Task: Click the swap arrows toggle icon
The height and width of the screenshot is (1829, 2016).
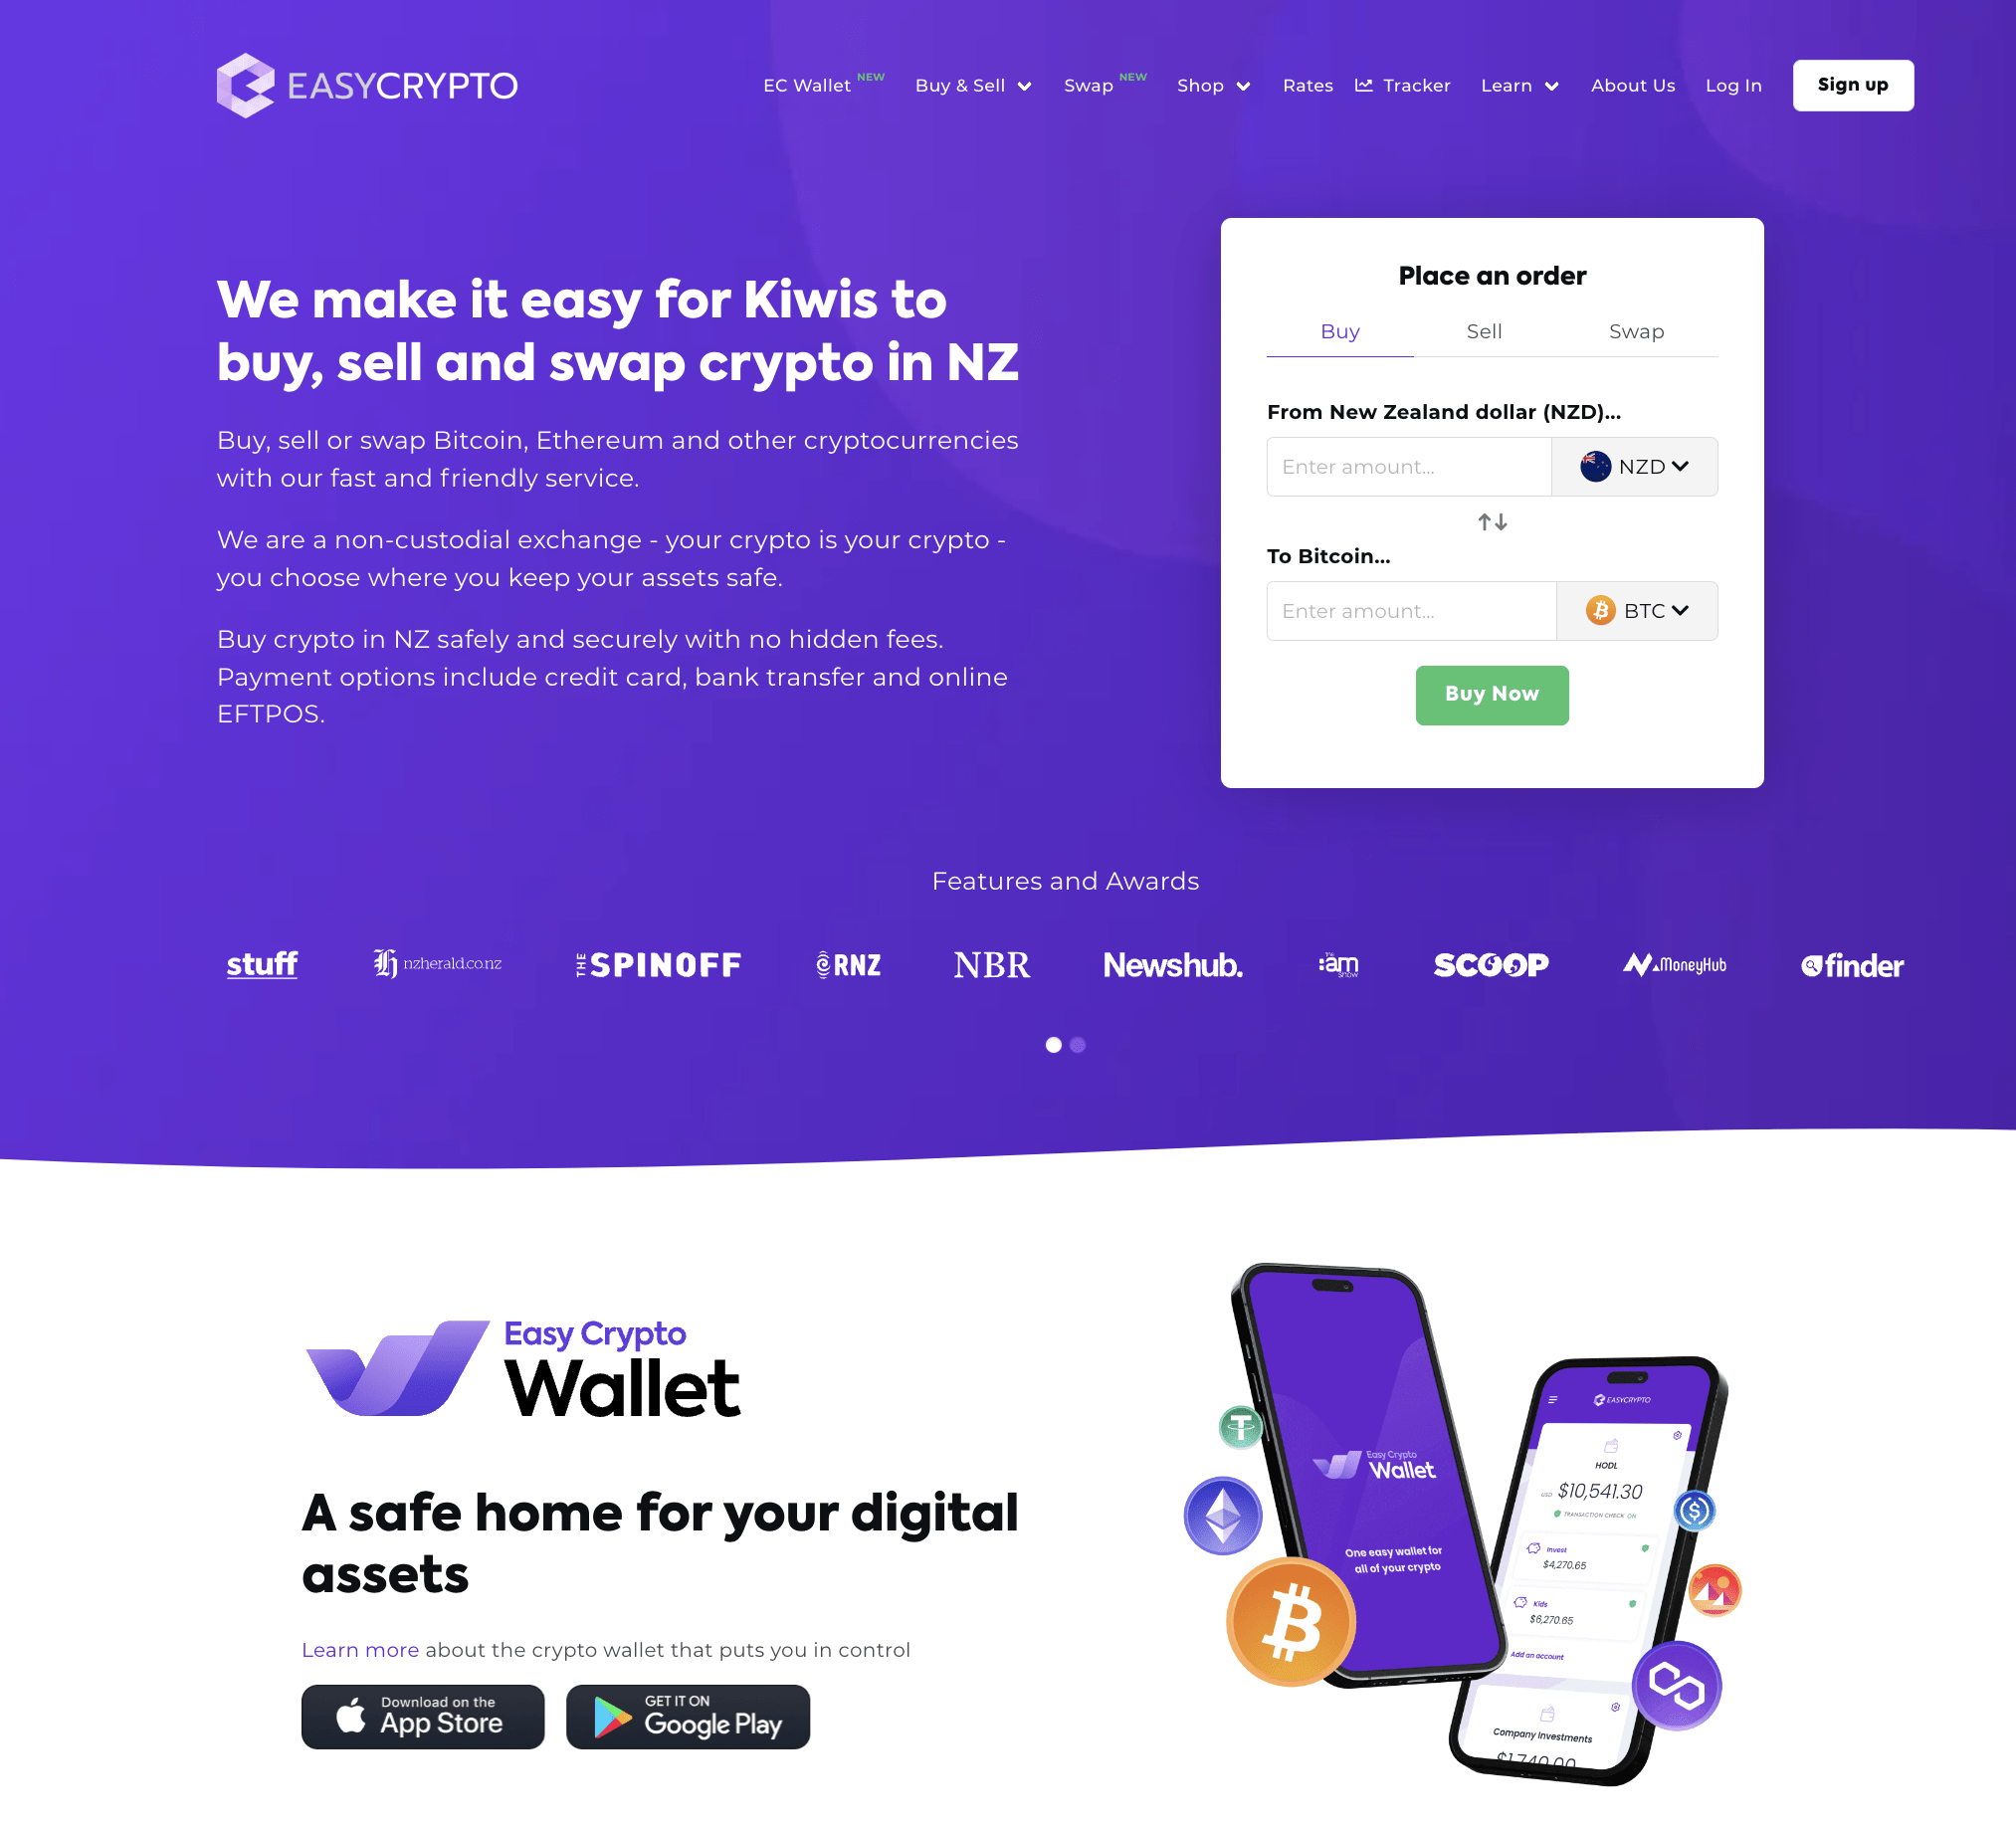Action: click(1491, 520)
